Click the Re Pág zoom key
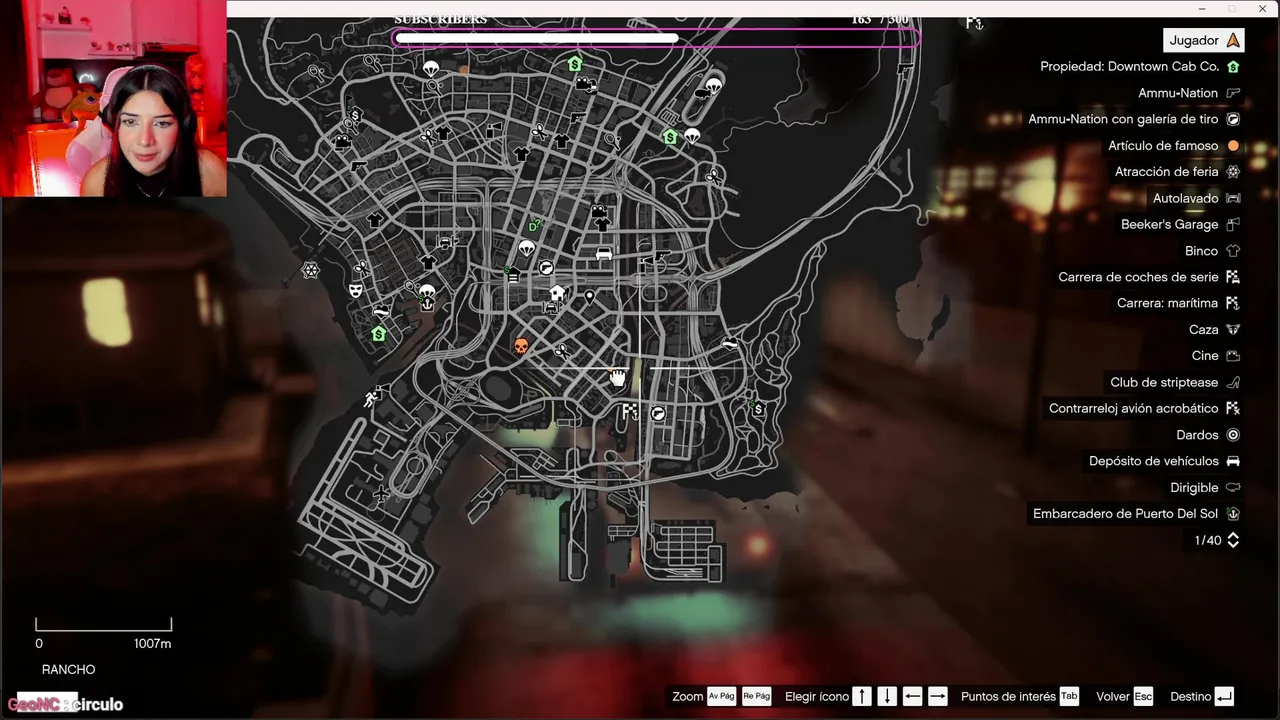Screen dimensions: 1280x720 [756, 696]
